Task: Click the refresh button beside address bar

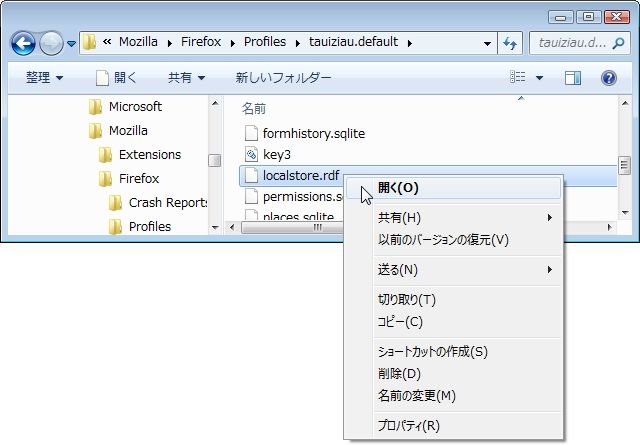Action: coord(510,43)
